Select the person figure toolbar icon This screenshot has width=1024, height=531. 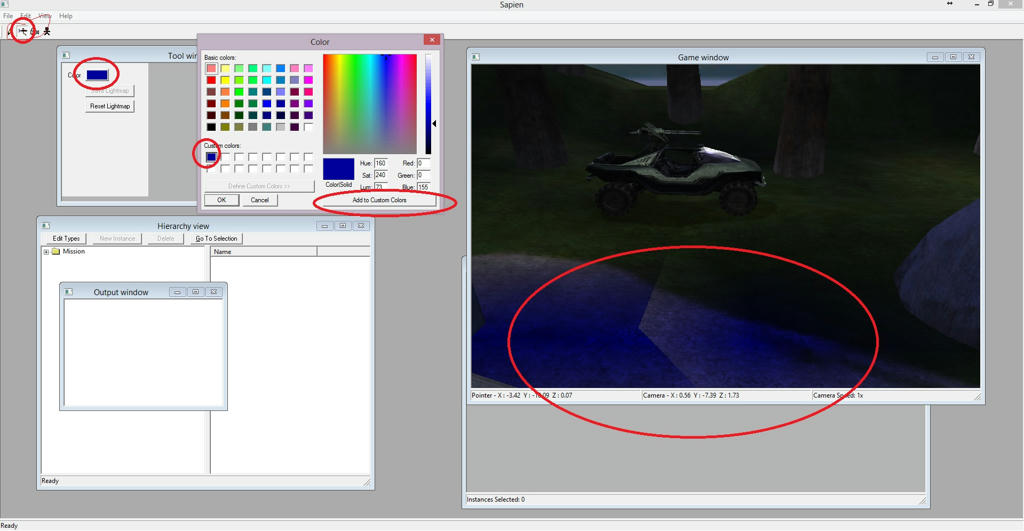(47, 31)
